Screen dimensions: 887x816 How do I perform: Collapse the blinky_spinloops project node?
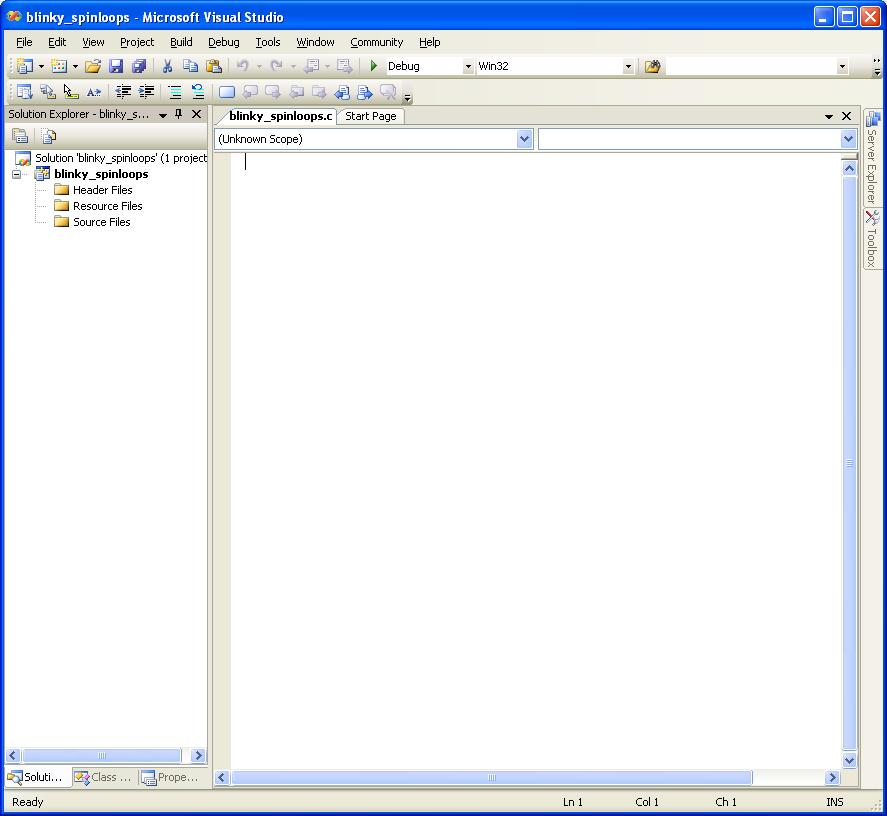point(17,173)
